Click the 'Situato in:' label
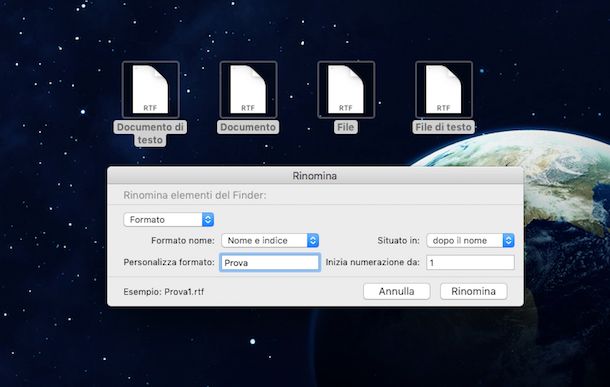Viewport: 610px width, 387px height. pos(398,241)
